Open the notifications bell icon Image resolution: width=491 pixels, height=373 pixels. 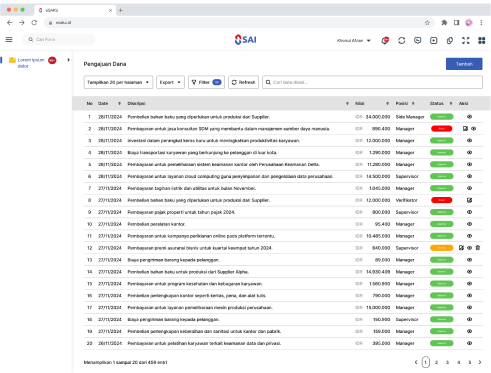pyautogui.click(x=385, y=40)
